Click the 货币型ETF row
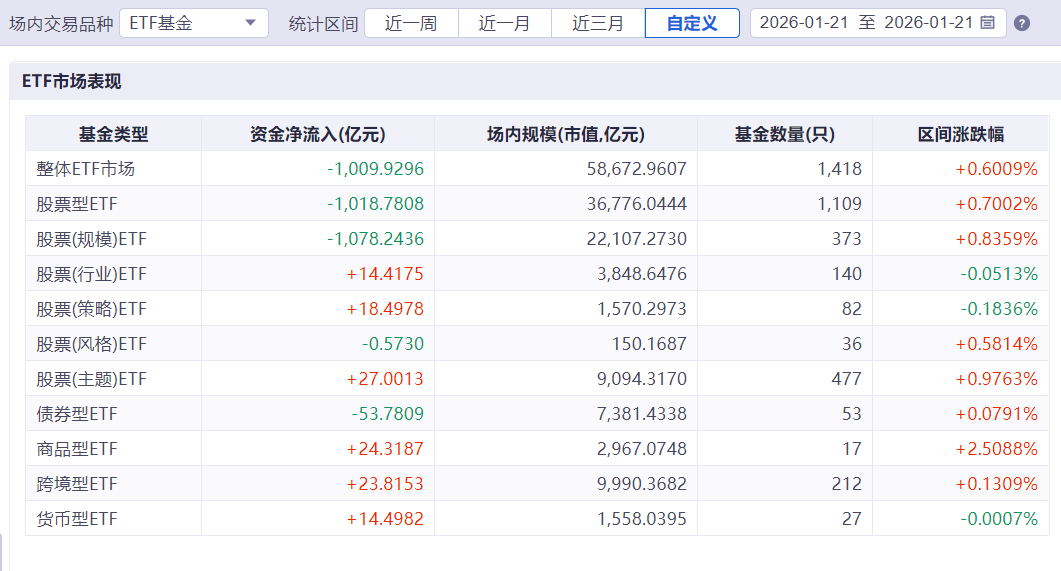This screenshot has height=571, width=1061. point(537,519)
